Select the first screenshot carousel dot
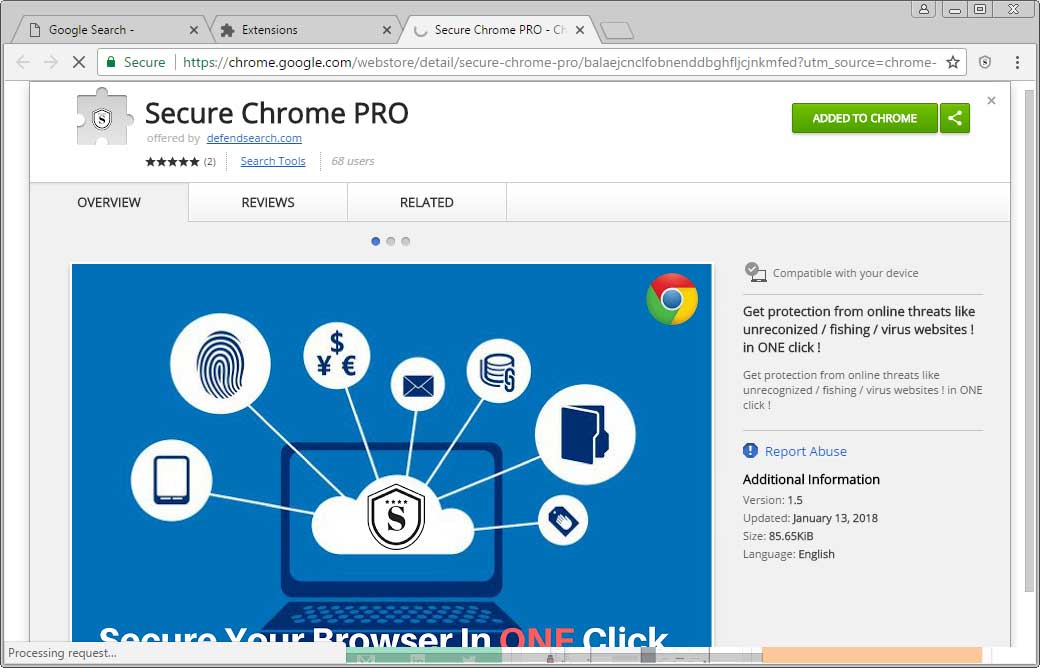 tap(375, 241)
